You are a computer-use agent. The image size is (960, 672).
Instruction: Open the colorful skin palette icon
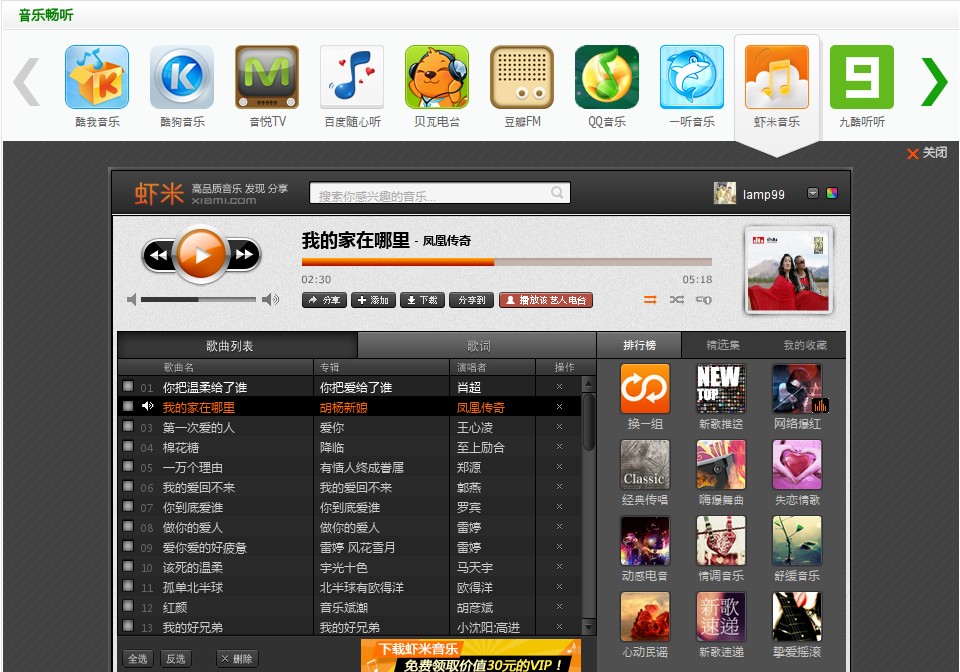[832, 193]
